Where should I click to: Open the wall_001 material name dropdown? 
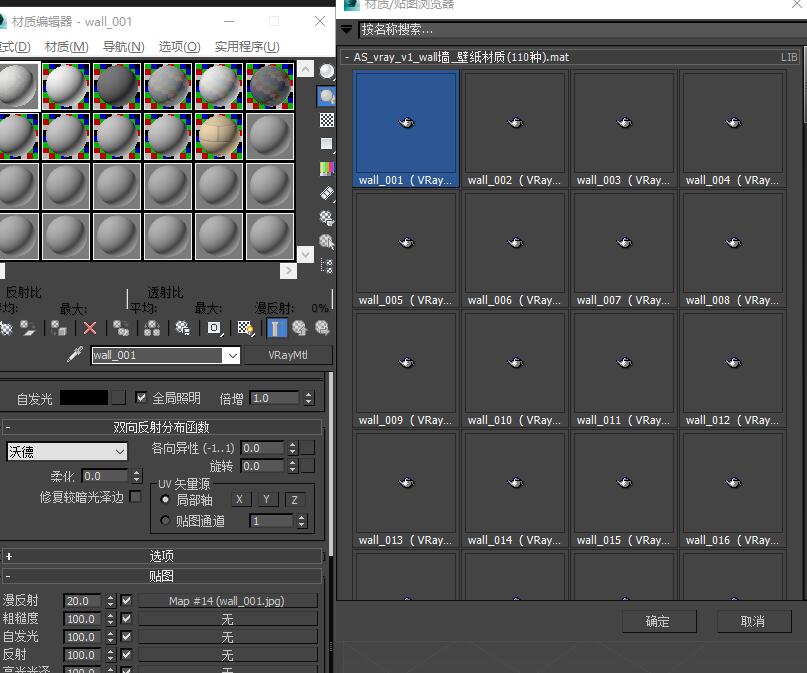point(233,355)
